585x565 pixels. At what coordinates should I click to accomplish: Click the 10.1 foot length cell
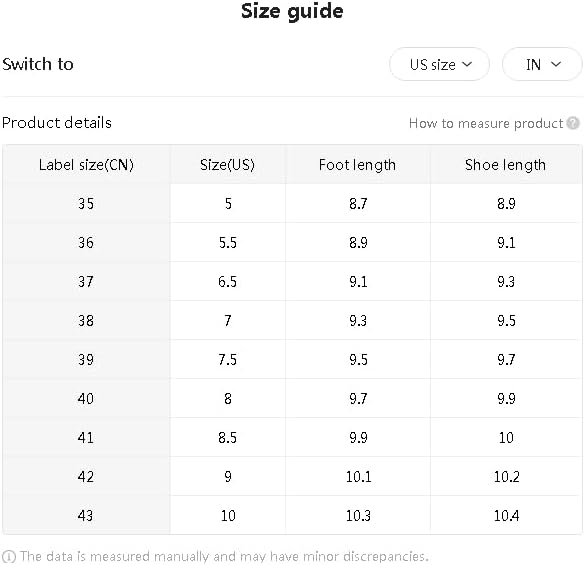coord(358,477)
